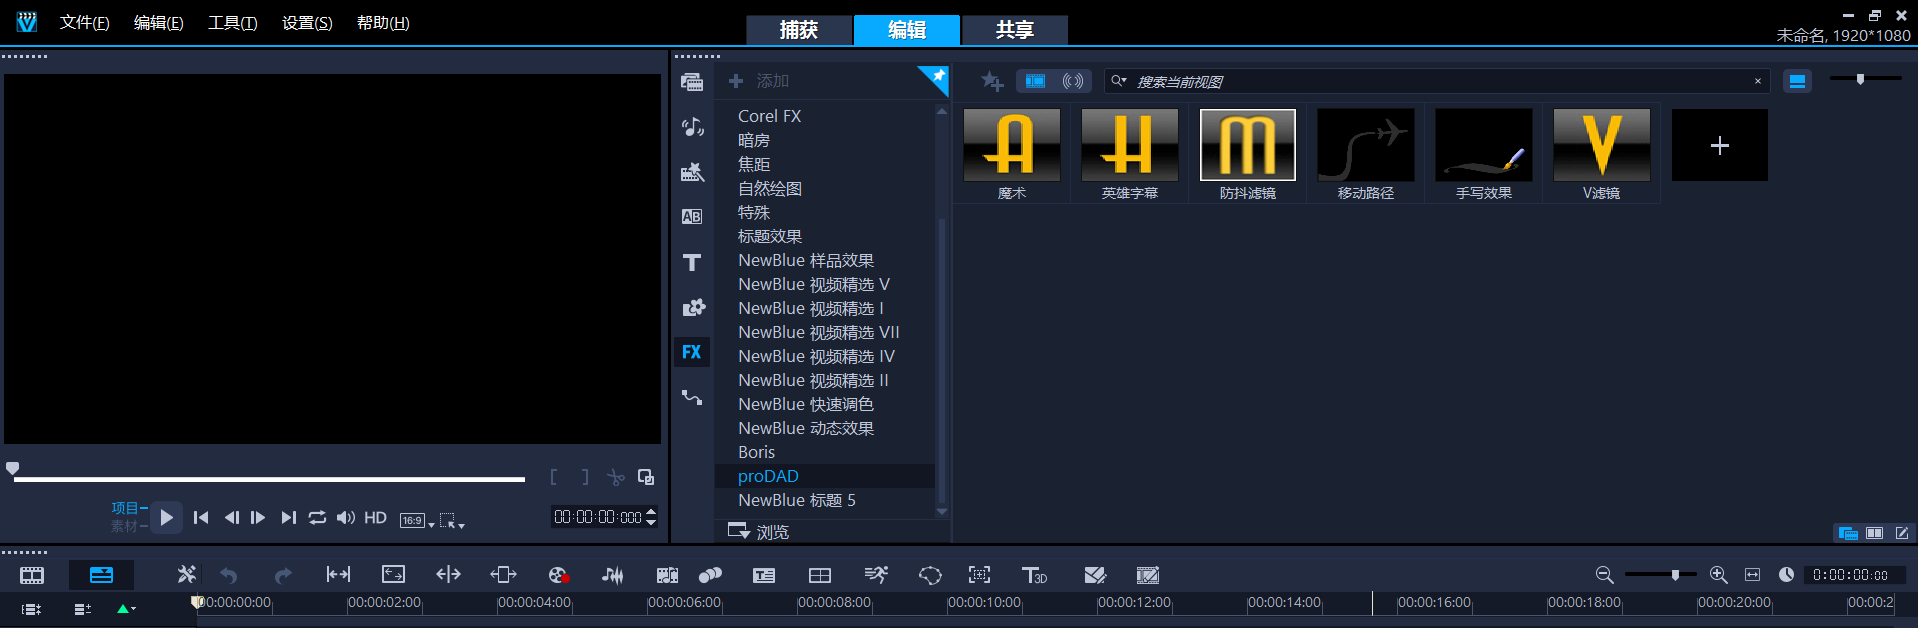This screenshot has width=1918, height=628.
Task: Click the 浏览 browse button
Action: (x=758, y=531)
